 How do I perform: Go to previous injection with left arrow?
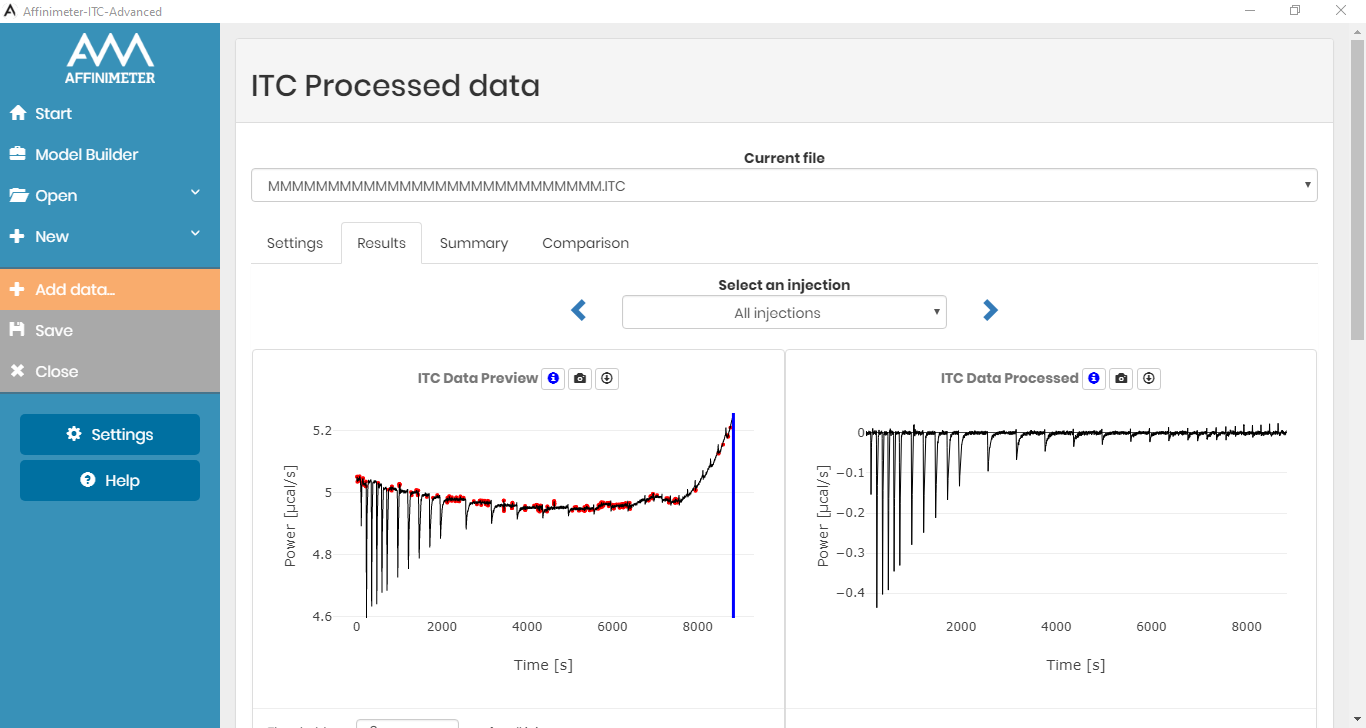[579, 311]
